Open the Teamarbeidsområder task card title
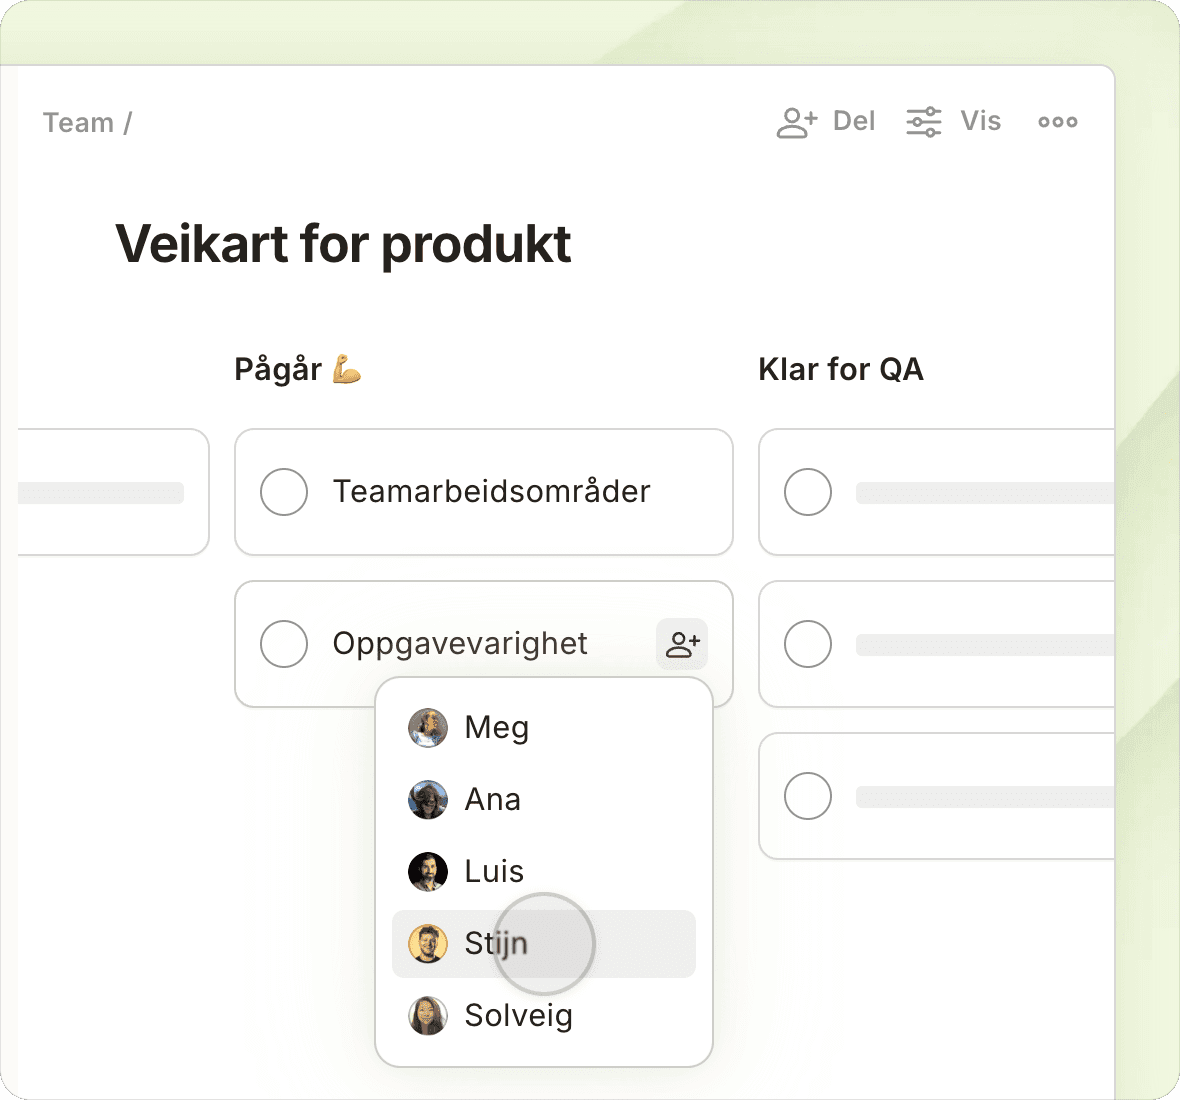1180x1100 pixels. pyautogui.click(x=491, y=492)
